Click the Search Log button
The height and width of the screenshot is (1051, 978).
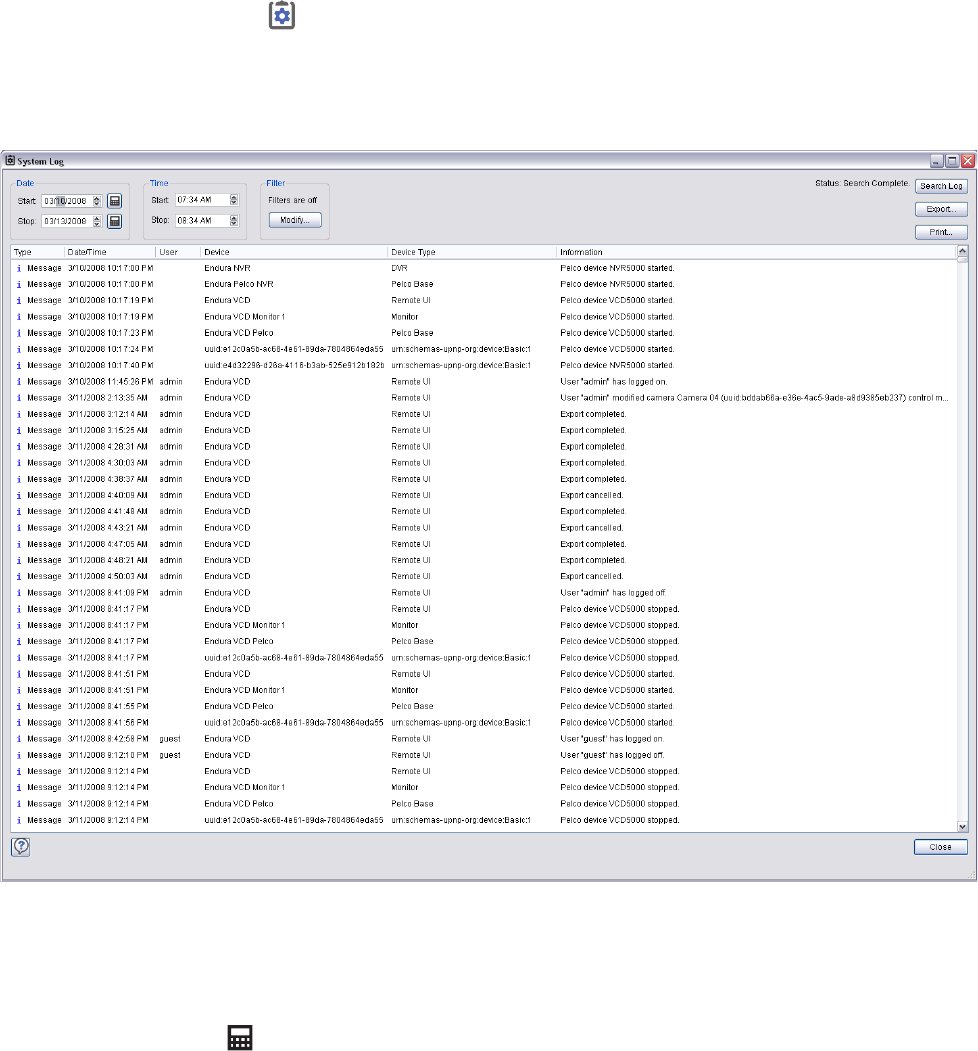941,186
